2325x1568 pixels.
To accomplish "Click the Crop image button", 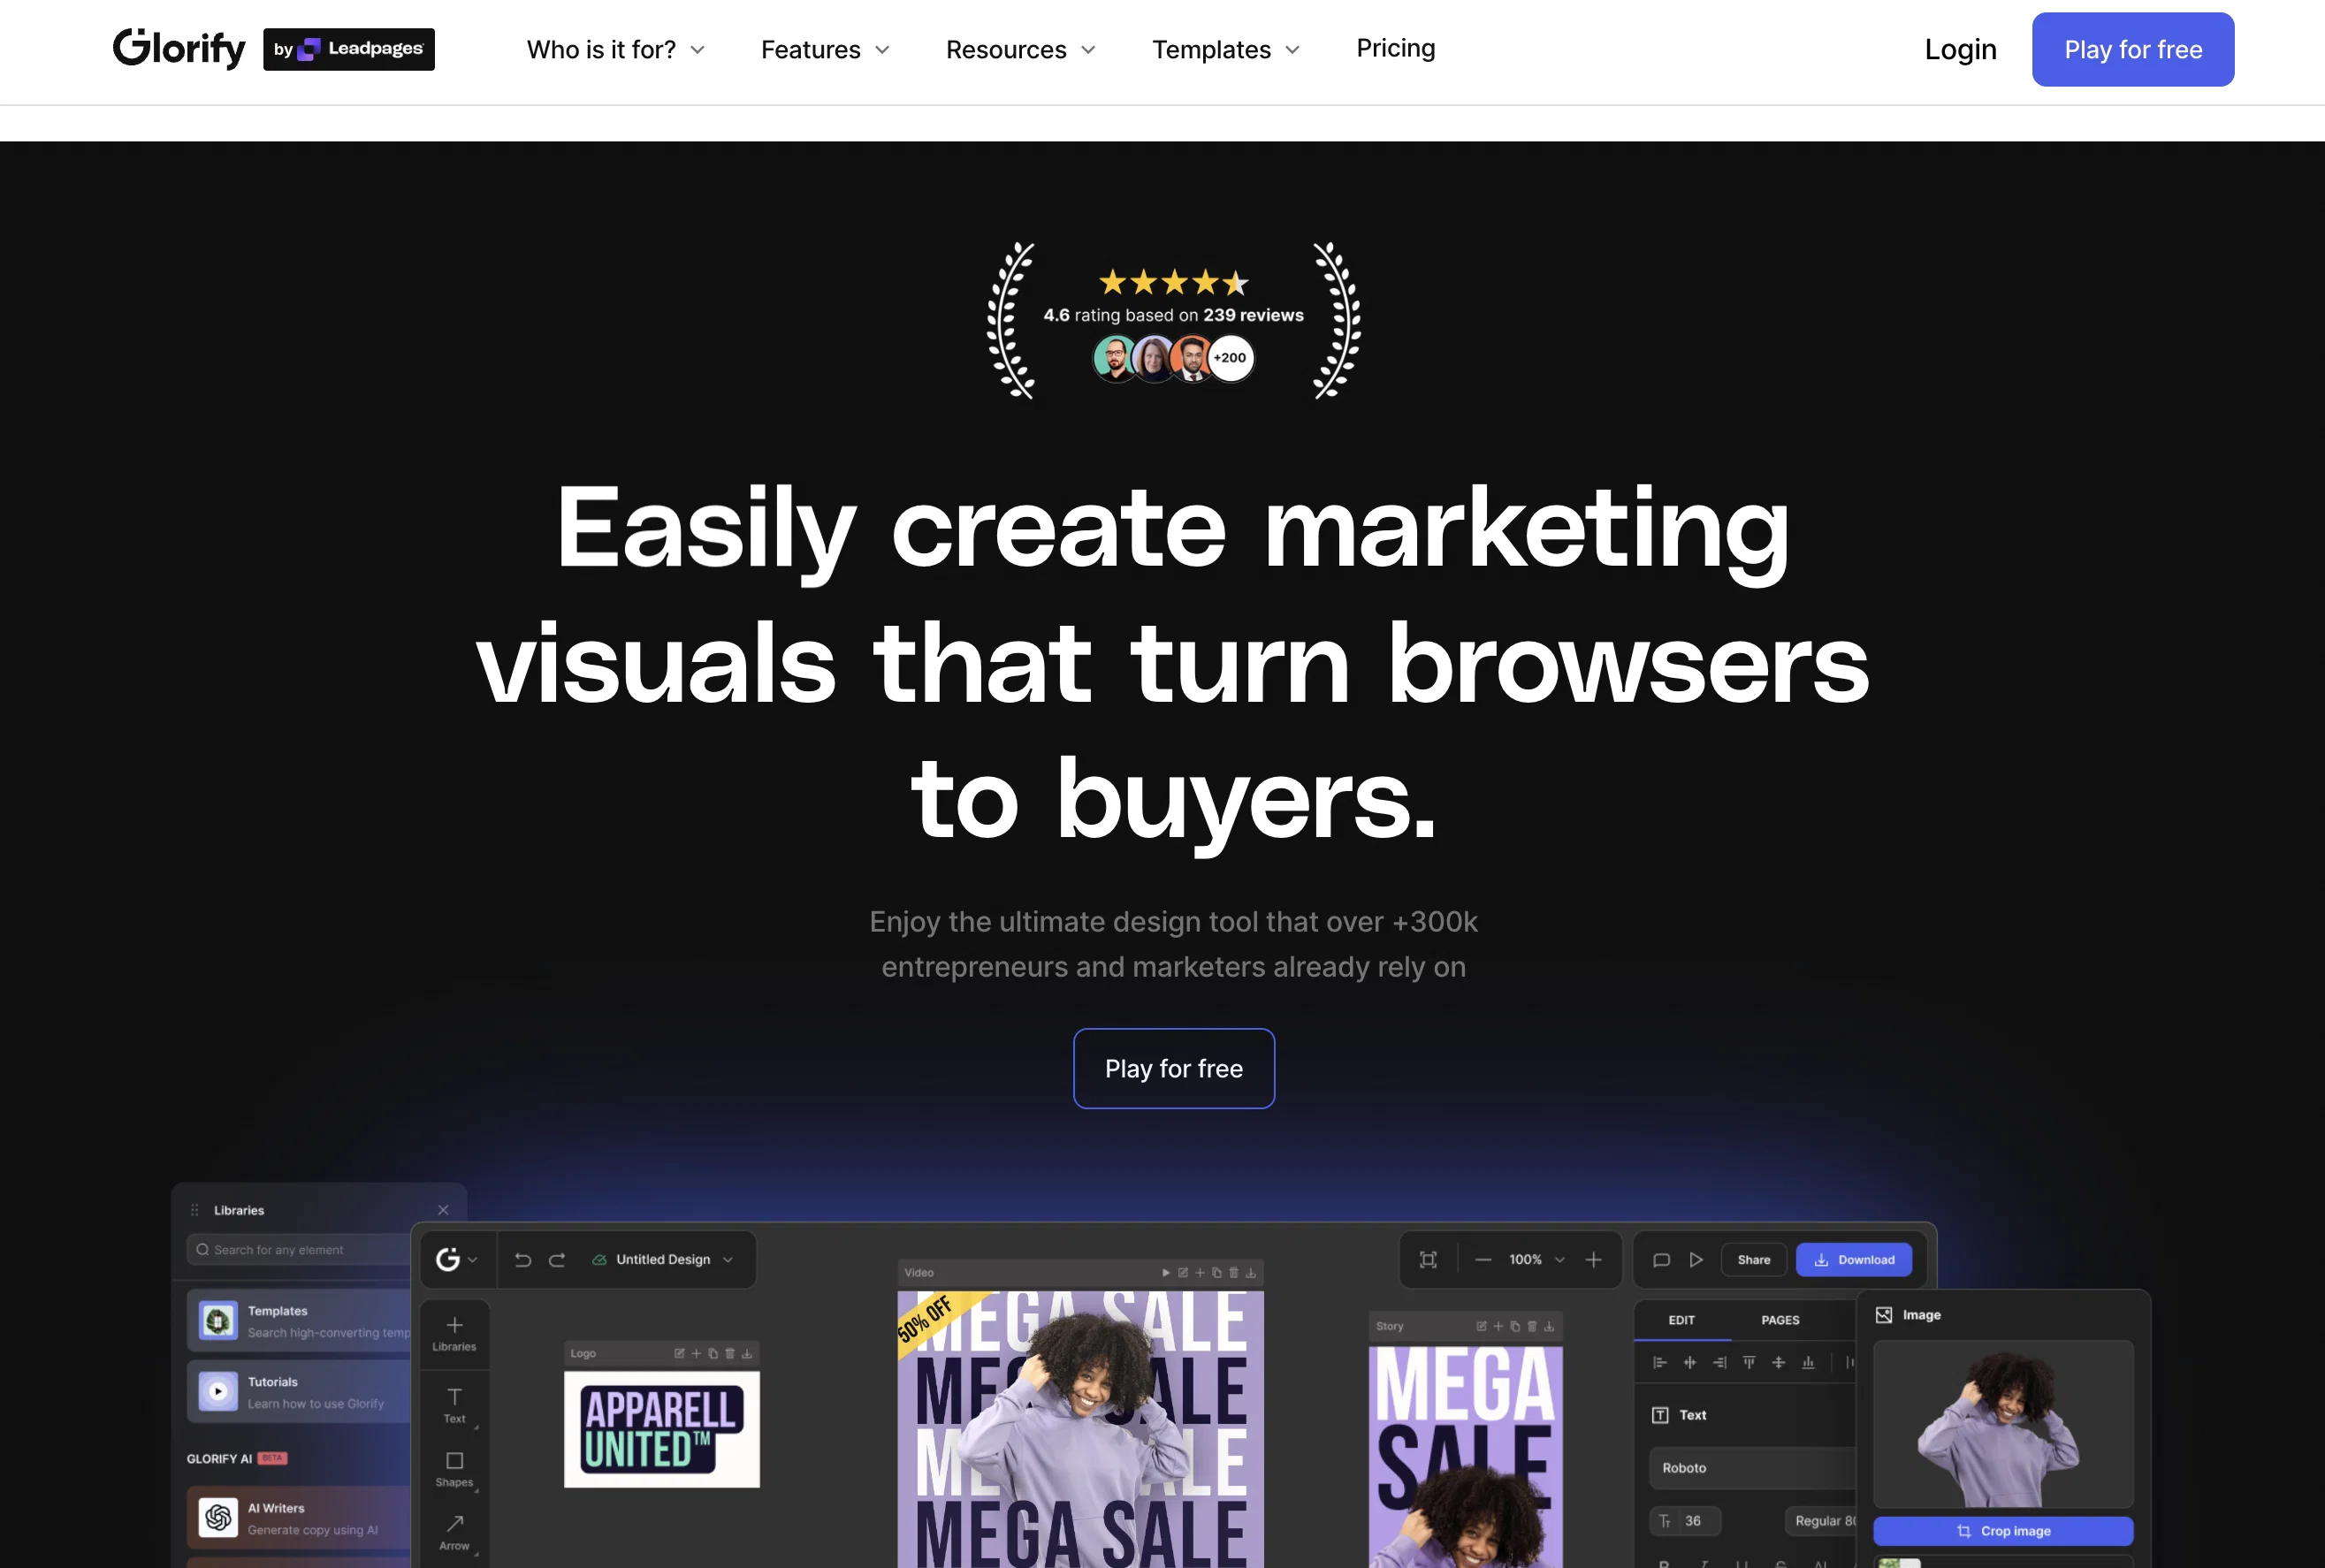I will pyautogui.click(x=2003, y=1531).
